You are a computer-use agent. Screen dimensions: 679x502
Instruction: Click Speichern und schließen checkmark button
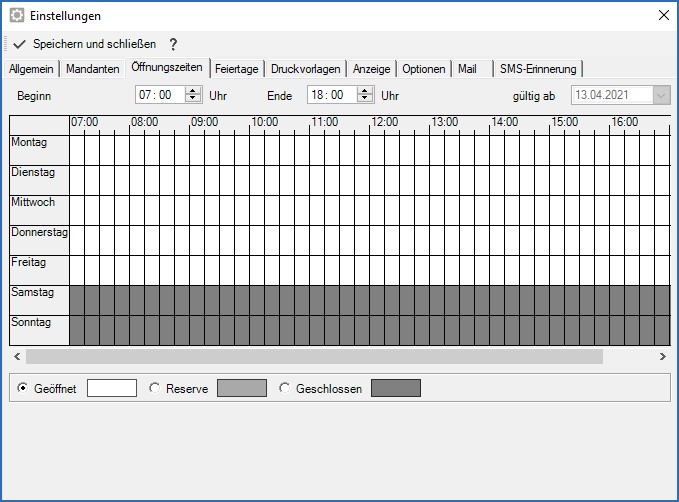(85, 45)
